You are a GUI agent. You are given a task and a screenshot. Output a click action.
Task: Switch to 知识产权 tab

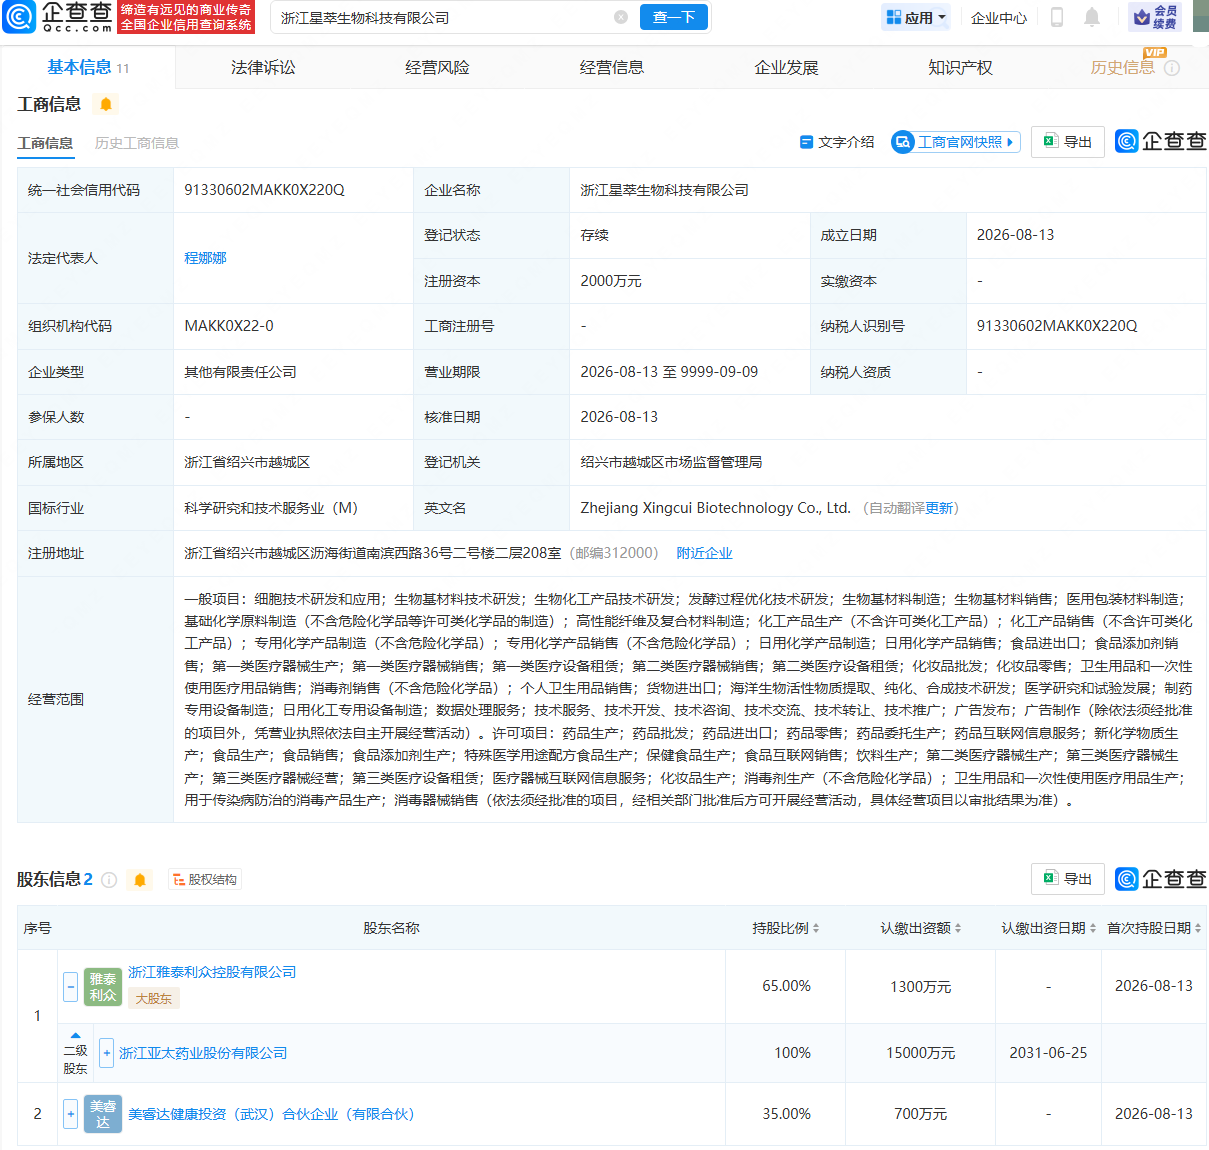coord(960,67)
